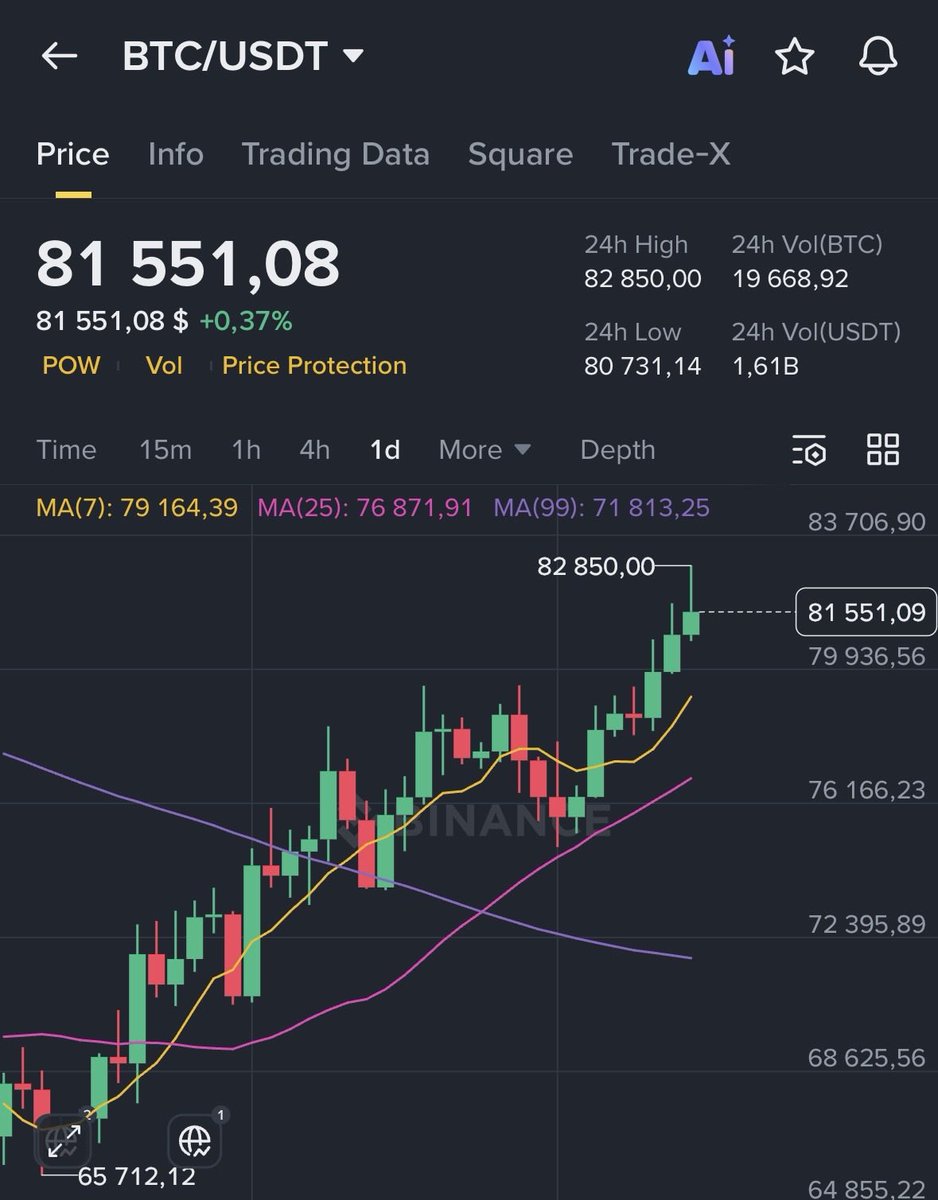Tap the current price marker 81 551,09
Viewport: 938px width, 1200px height.
pos(866,612)
